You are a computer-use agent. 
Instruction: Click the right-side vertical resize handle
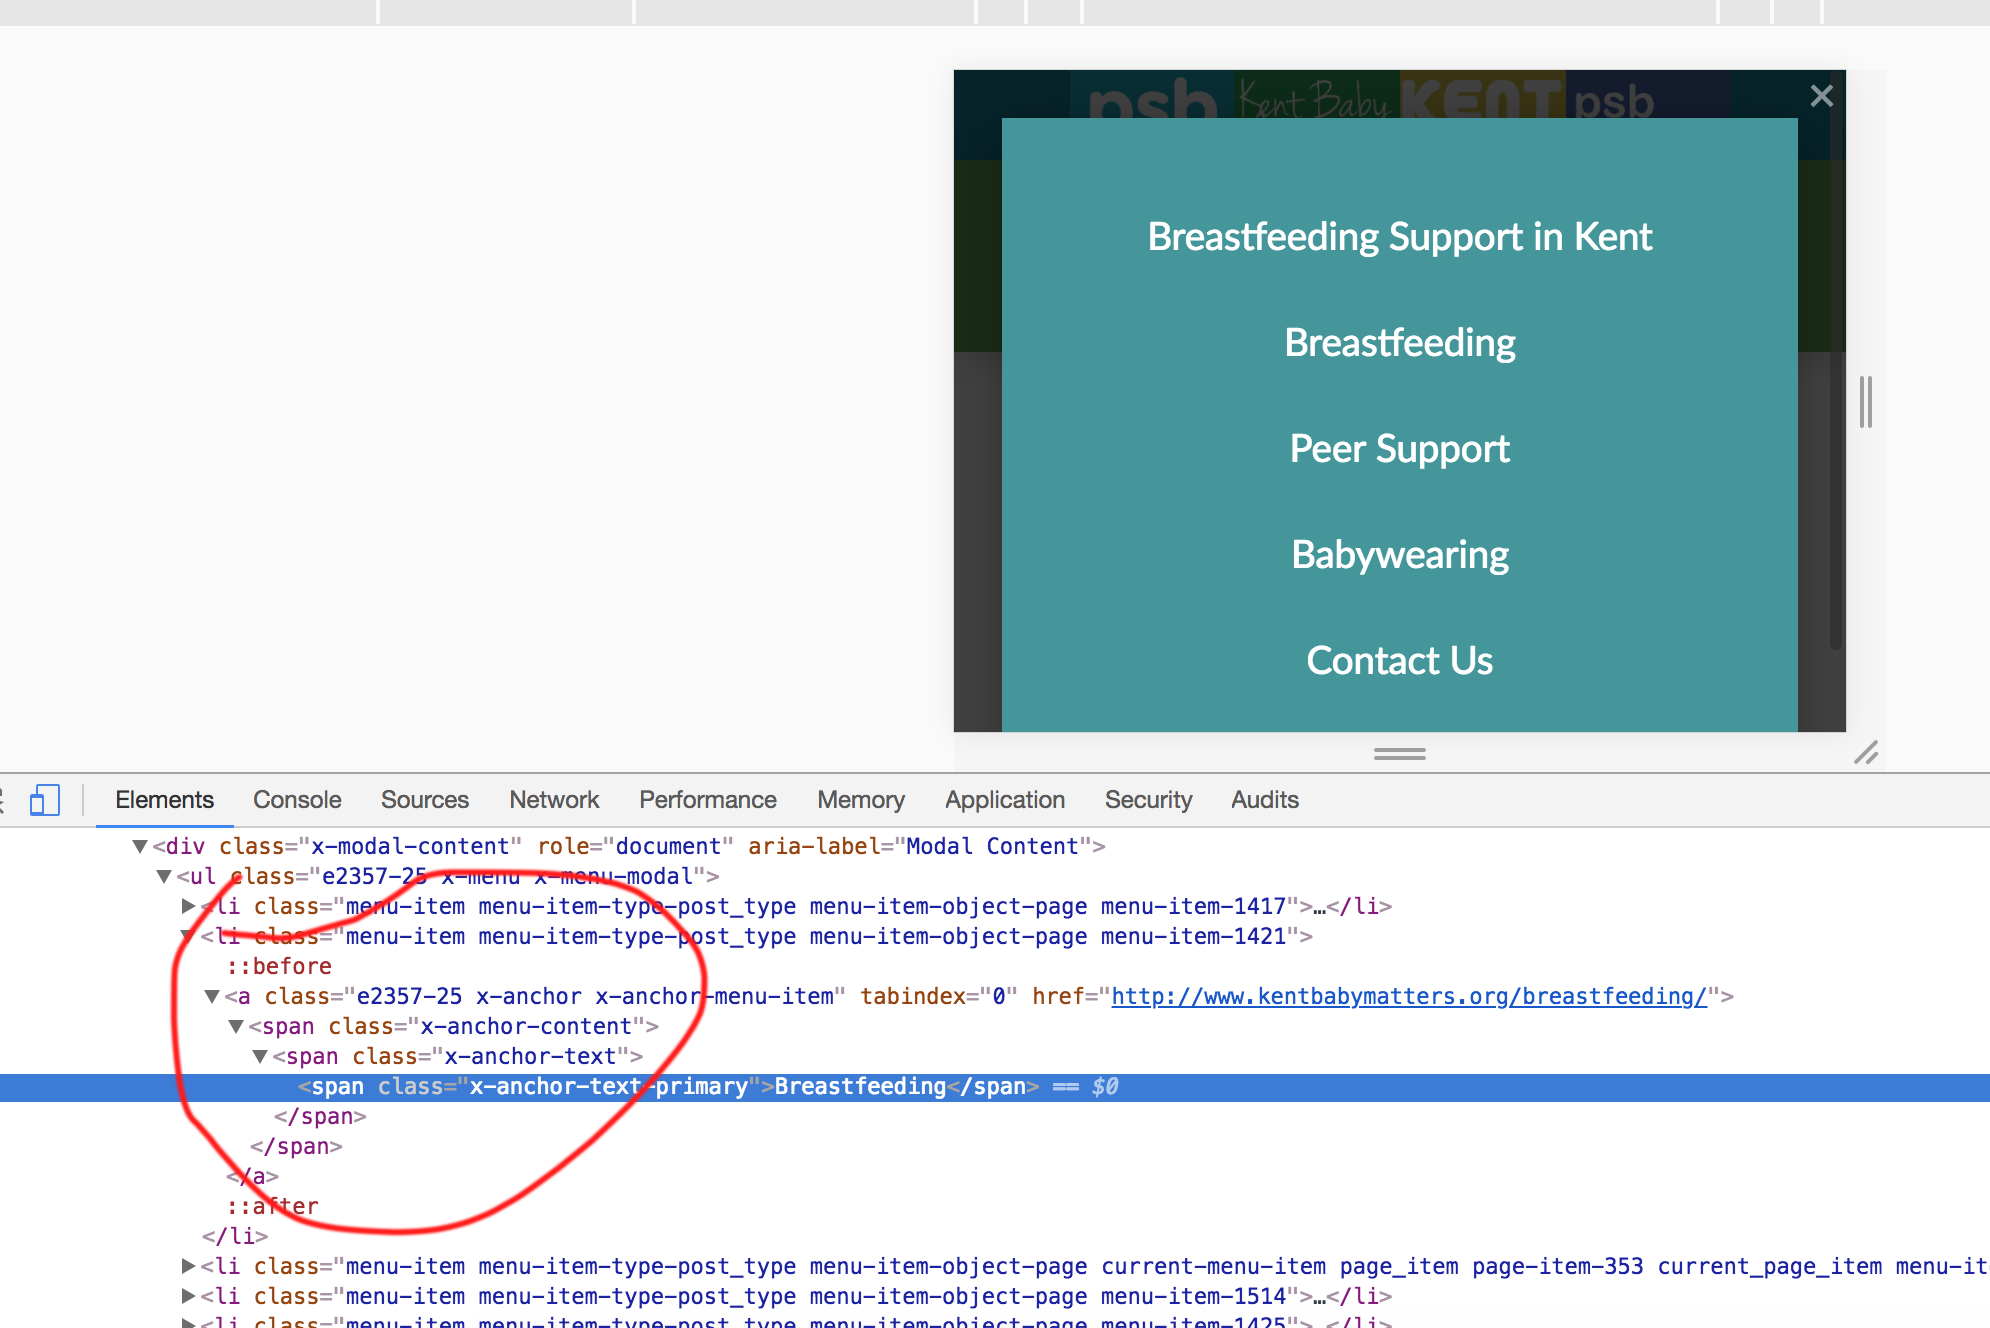click(1865, 402)
